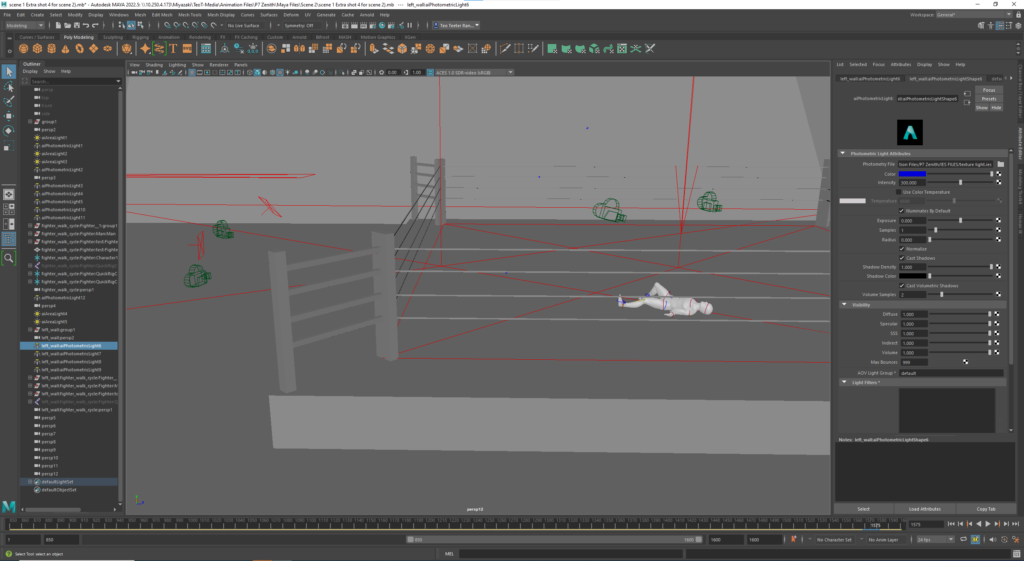Collapse the Photometric Light Attributes section

[x=842, y=153]
